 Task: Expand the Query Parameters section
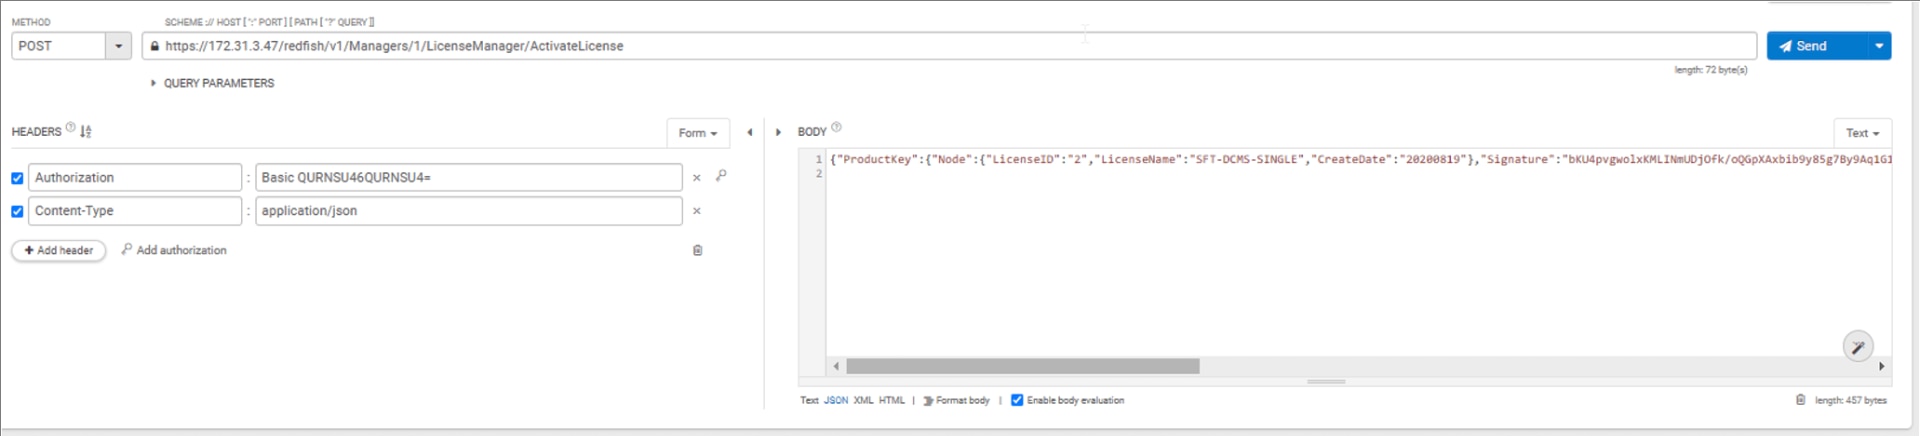[212, 83]
